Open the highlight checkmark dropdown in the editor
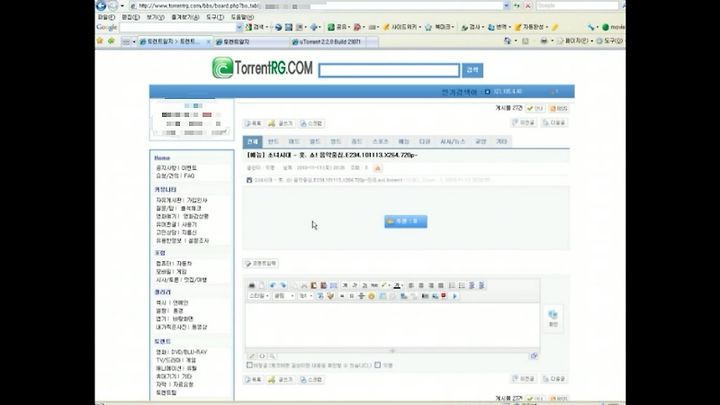The height and width of the screenshot is (405, 720). click(389, 286)
